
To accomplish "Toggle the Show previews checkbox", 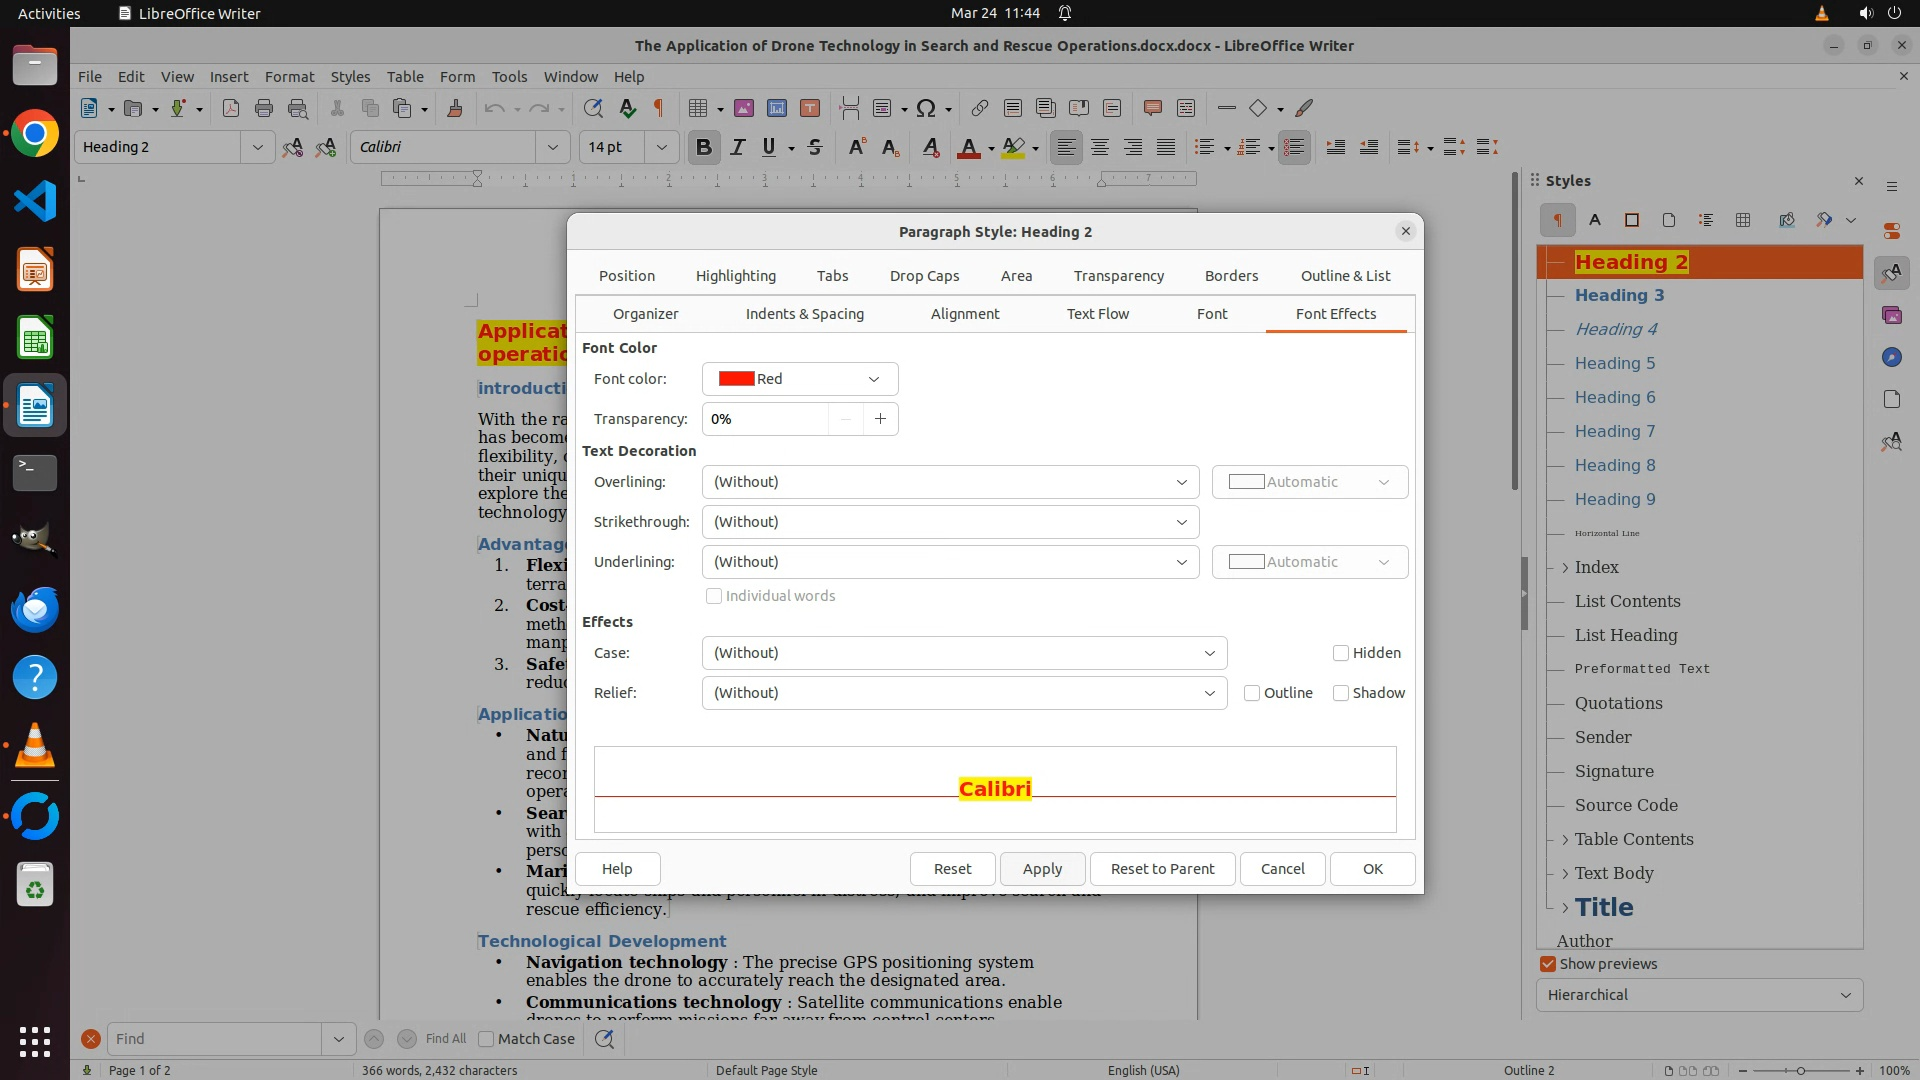I will pyautogui.click(x=1548, y=964).
